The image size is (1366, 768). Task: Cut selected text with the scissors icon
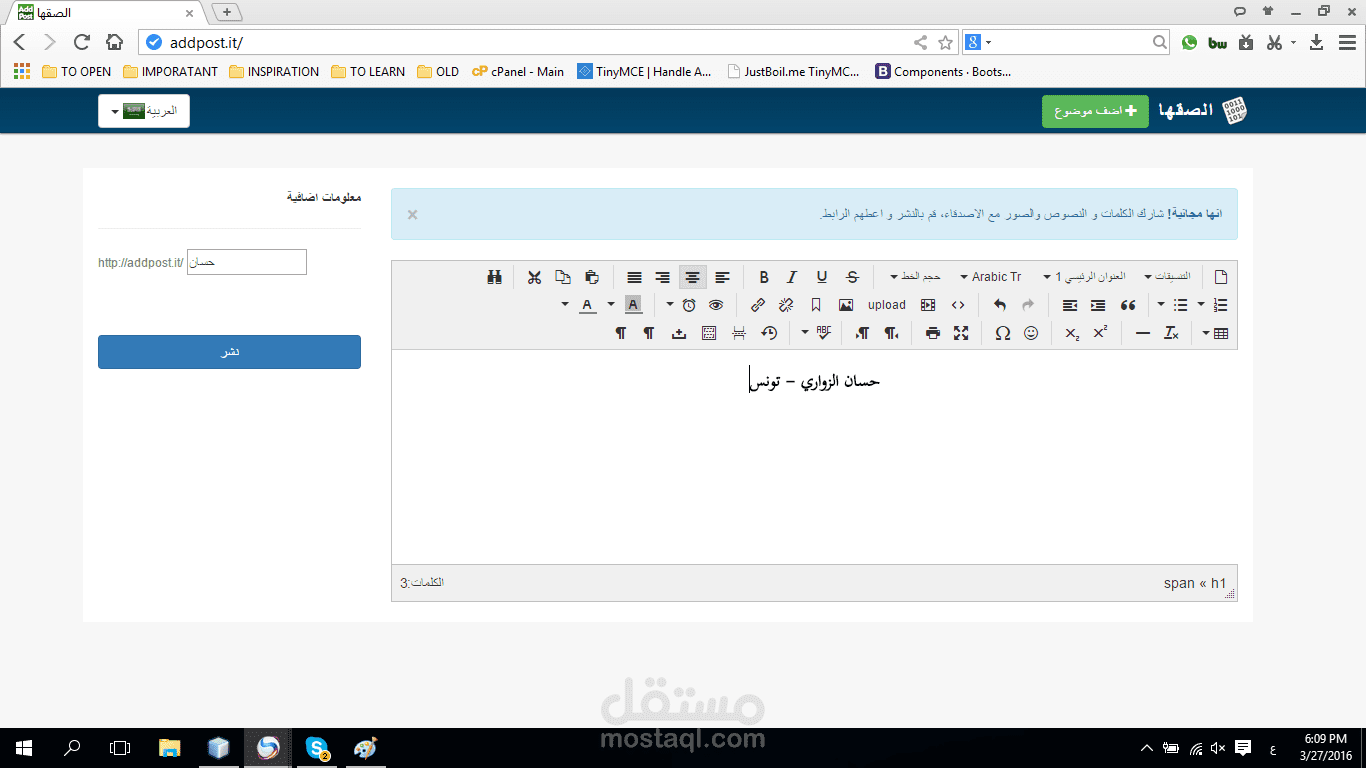(x=534, y=277)
